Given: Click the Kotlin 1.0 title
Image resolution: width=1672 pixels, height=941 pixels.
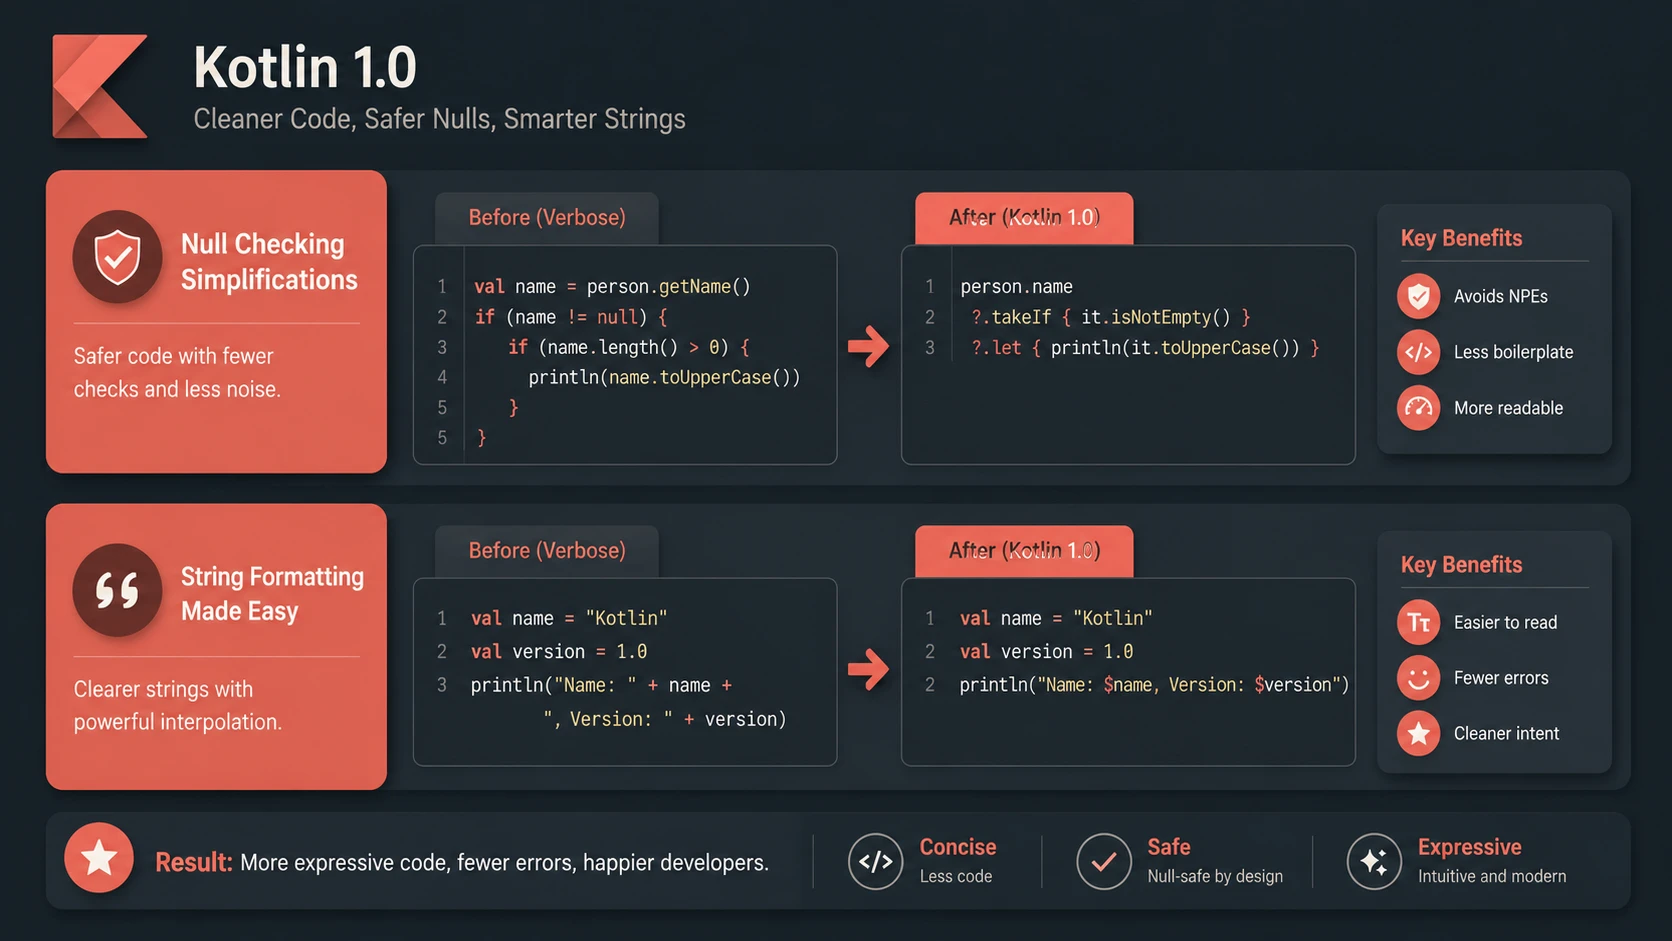Looking at the screenshot, I should pos(305,67).
